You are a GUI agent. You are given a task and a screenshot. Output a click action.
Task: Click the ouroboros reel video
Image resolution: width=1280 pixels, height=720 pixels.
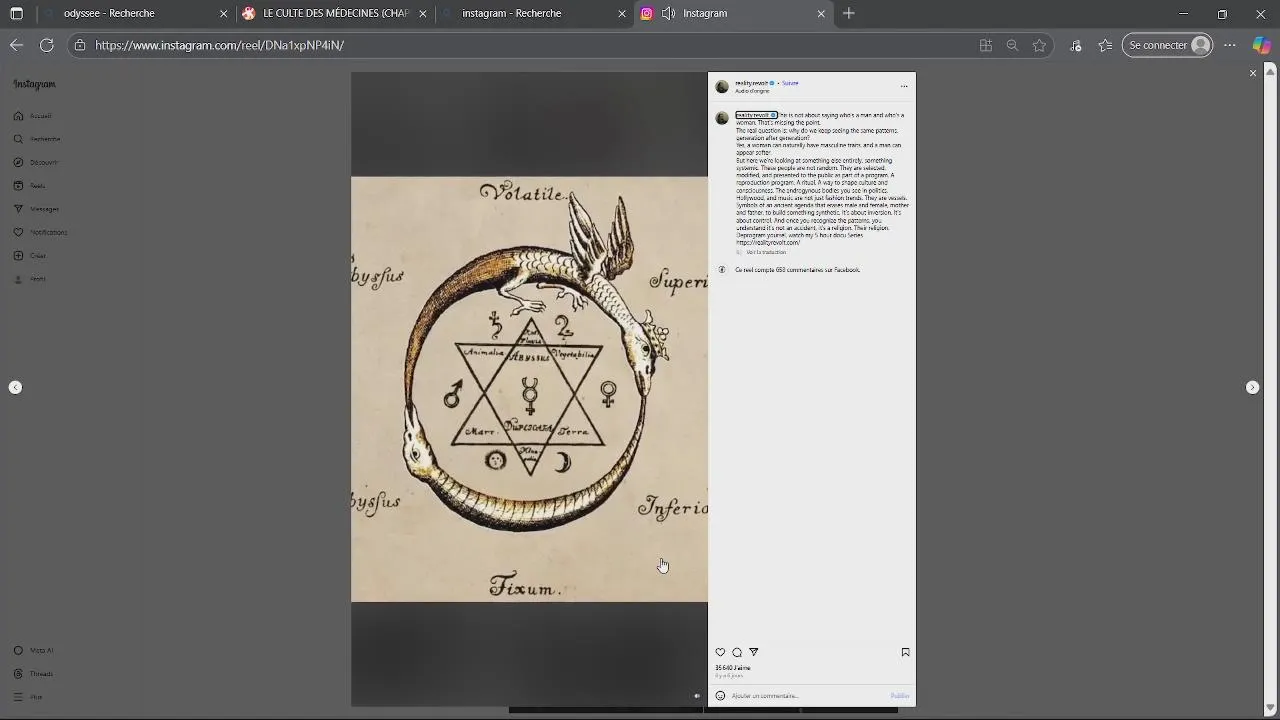(x=529, y=389)
